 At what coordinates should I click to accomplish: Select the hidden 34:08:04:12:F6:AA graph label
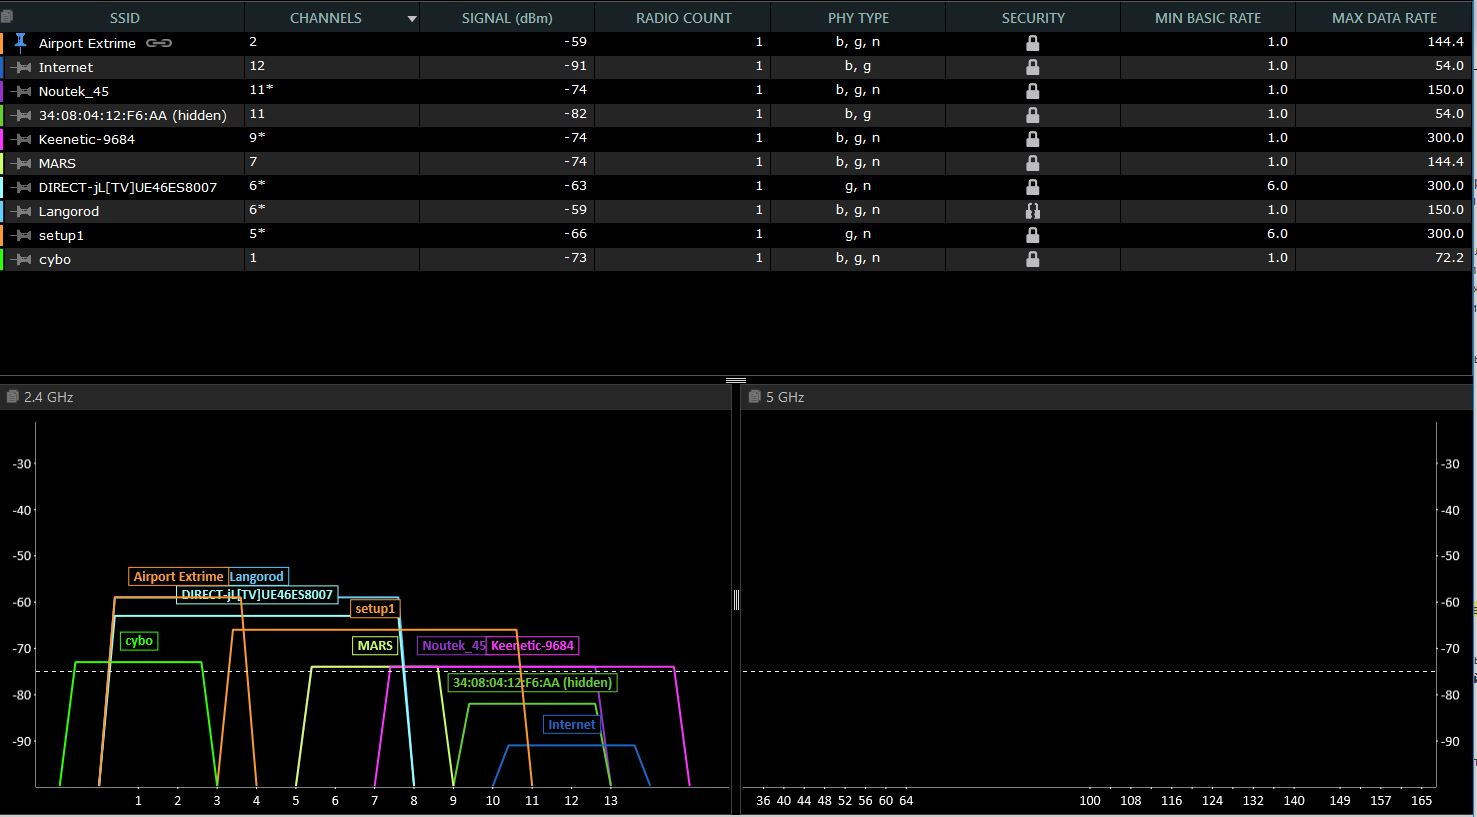click(x=532, y=682)
